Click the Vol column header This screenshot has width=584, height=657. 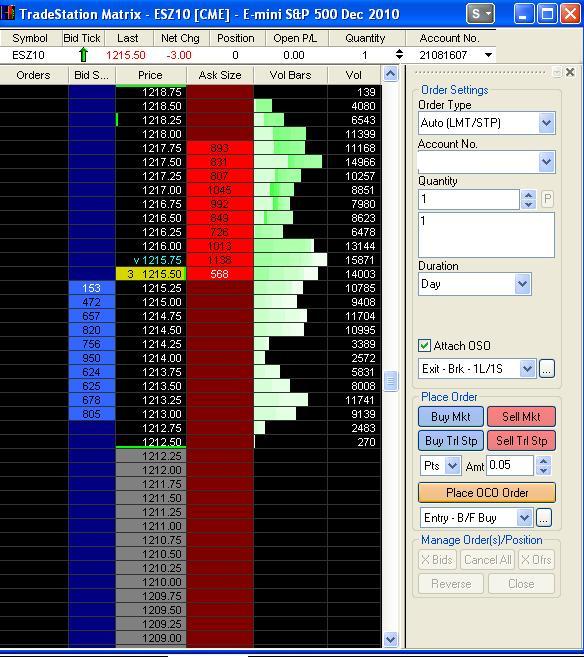point(354,75)
